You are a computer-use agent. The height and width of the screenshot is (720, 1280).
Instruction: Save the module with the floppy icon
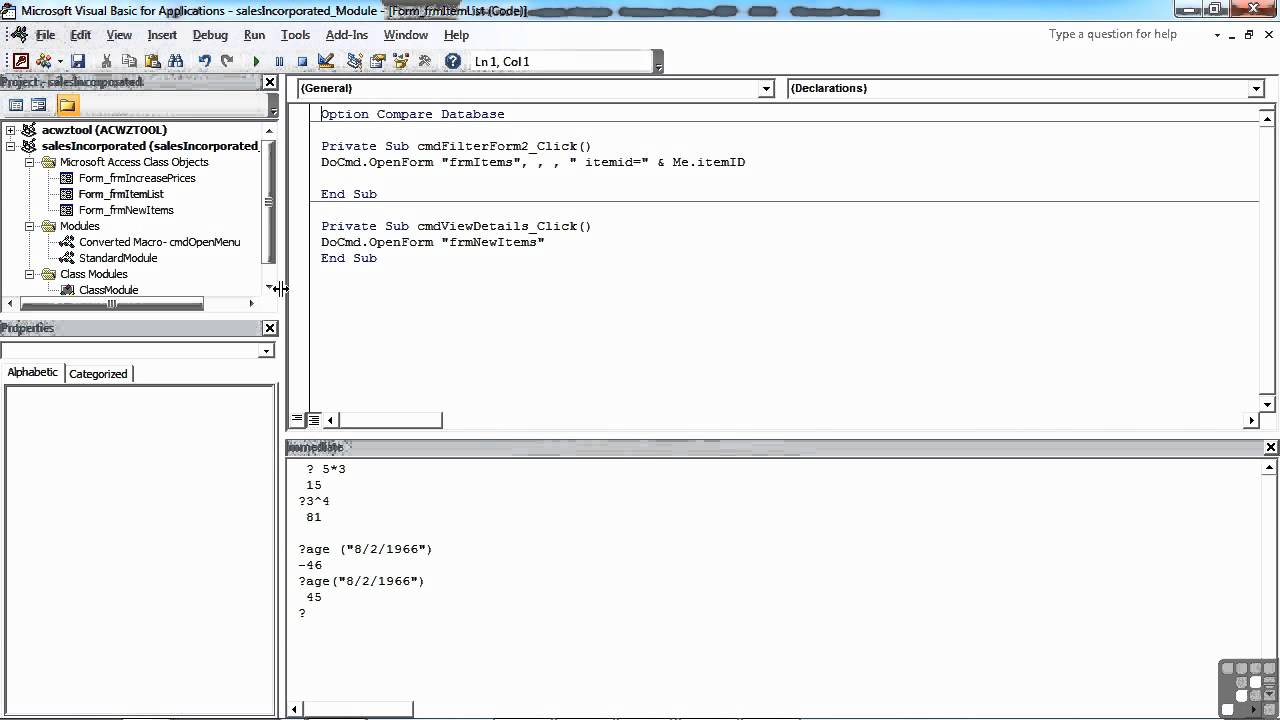pyautogui.click(x=78, y=61)
